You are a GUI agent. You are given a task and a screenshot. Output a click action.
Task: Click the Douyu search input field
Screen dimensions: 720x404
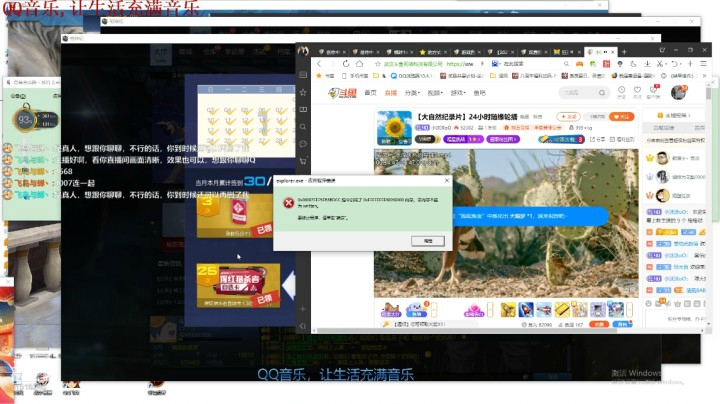[x=578, y=93]
